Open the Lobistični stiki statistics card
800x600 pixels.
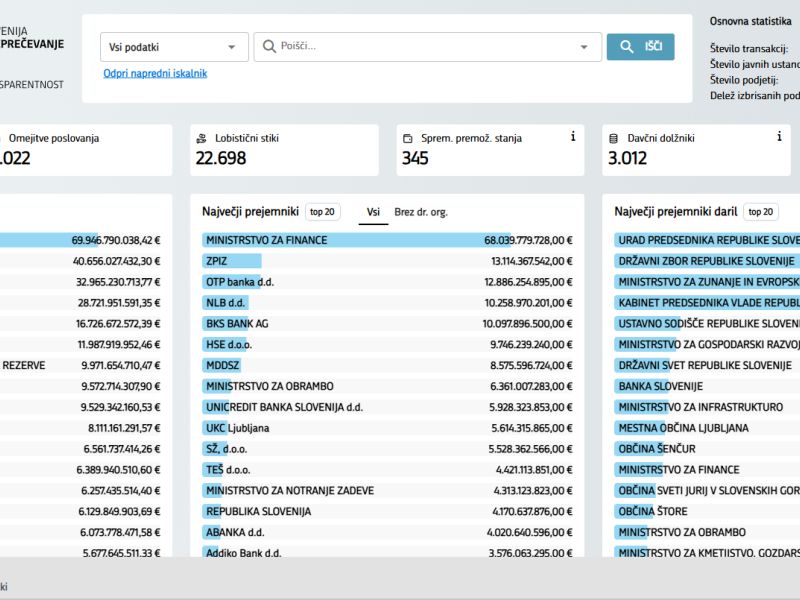coord(284,149)
